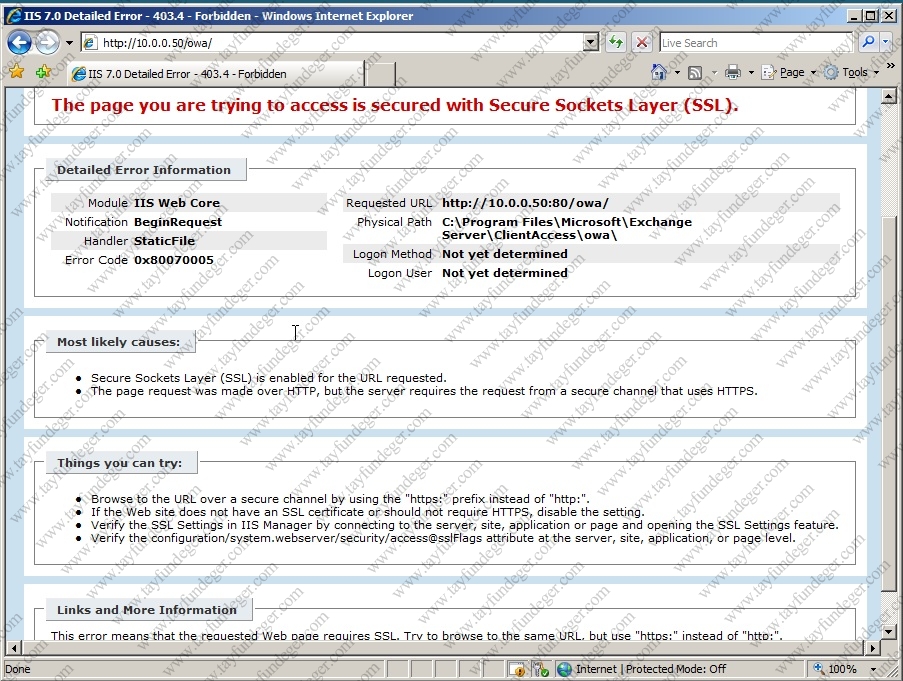903x681 pixels.
Task: Click the Things you can try heading
Action: coord(120,463)
